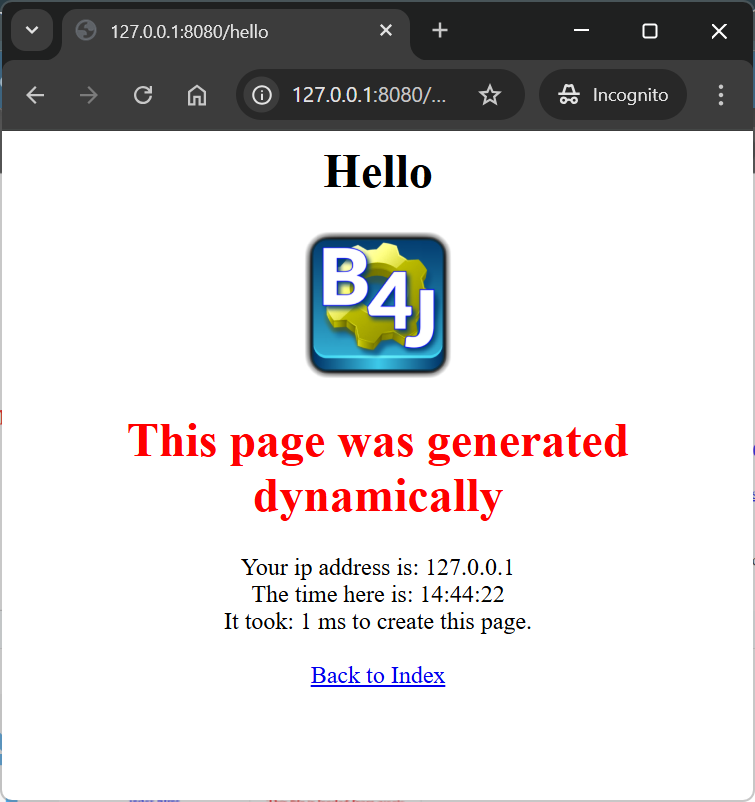Screen dimensions: 755x802
Task: Open the Chrome three-dot menu
Action: [721, 95]
